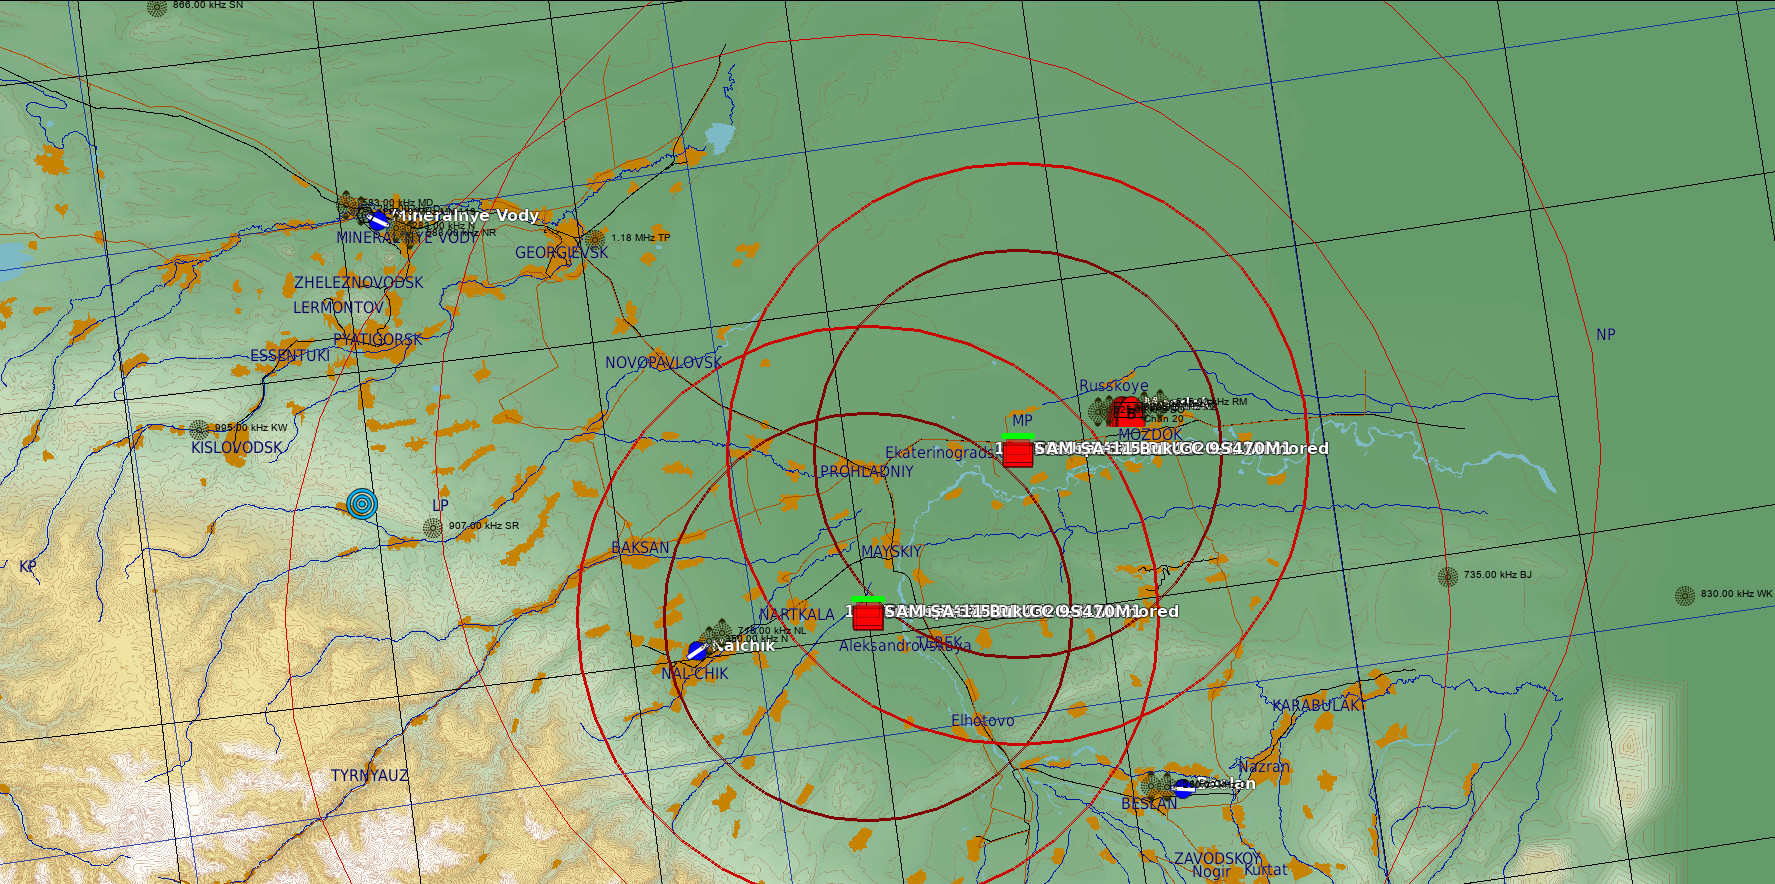Click the 995.00 kHz KW beacon icon

(200, 430)
